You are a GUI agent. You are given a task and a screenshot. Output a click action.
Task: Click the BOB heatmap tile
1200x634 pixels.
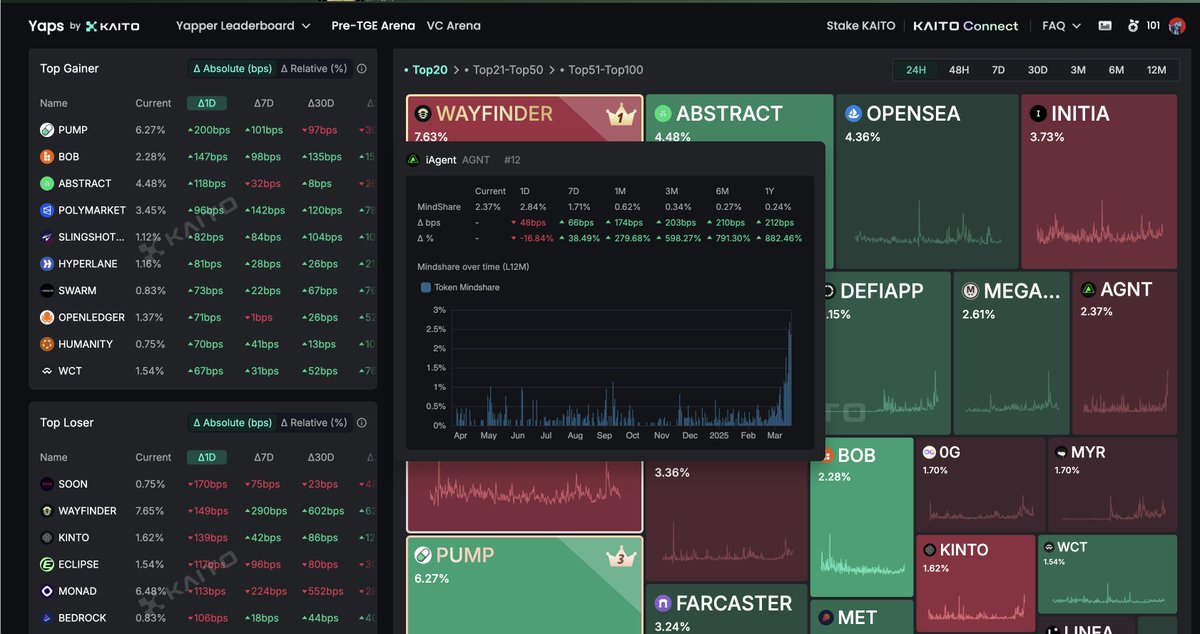[861, 516]
